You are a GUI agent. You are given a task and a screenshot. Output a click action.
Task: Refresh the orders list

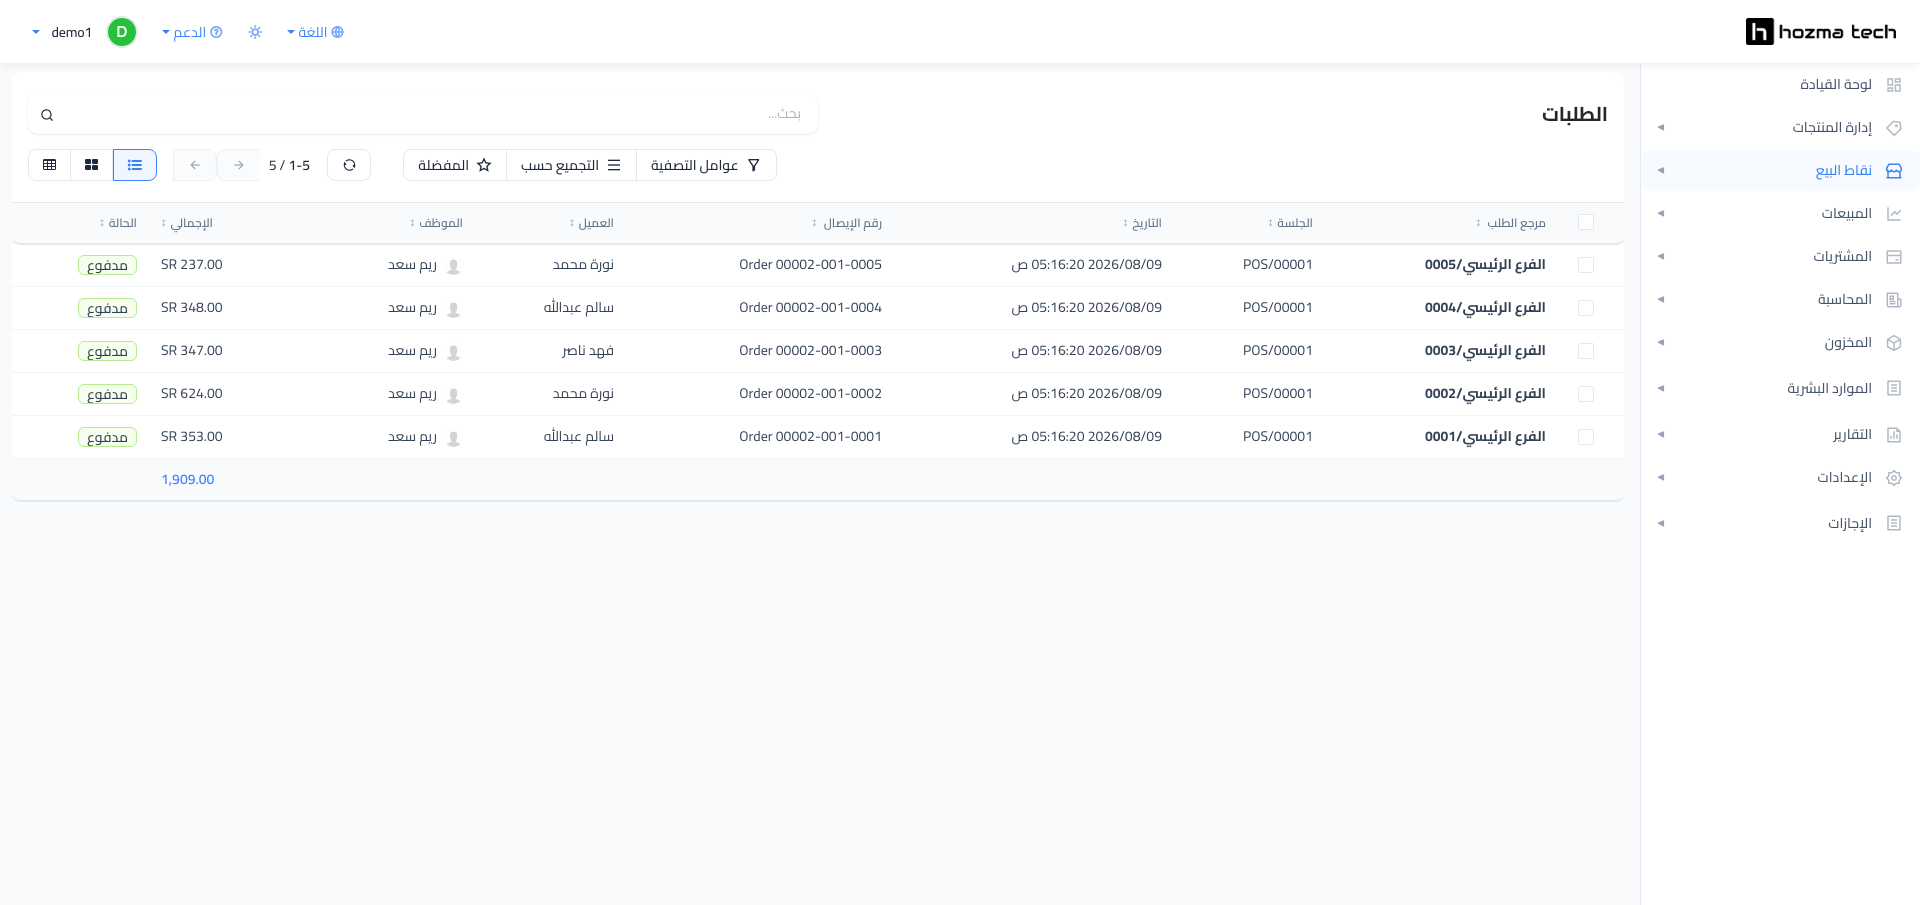click(349, 165)
